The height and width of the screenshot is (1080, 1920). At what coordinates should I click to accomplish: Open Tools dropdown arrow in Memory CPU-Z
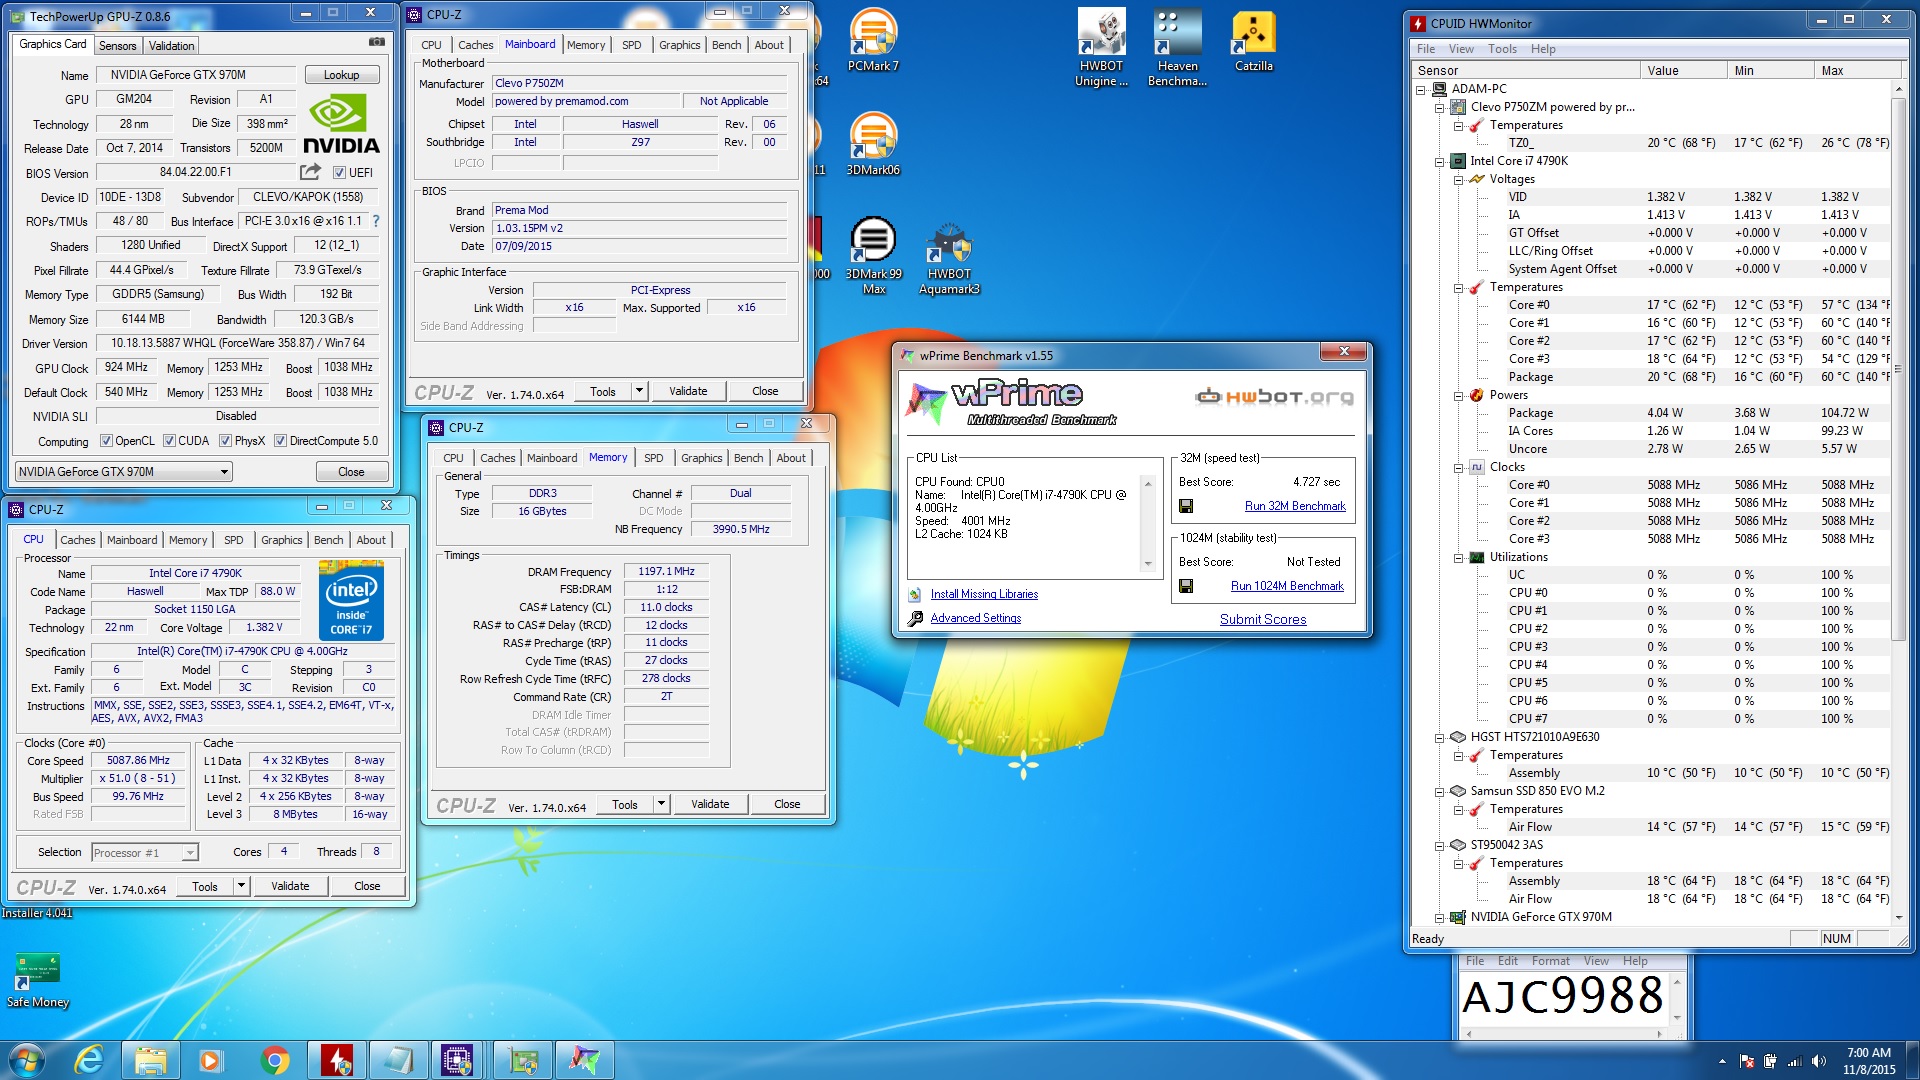661,804
